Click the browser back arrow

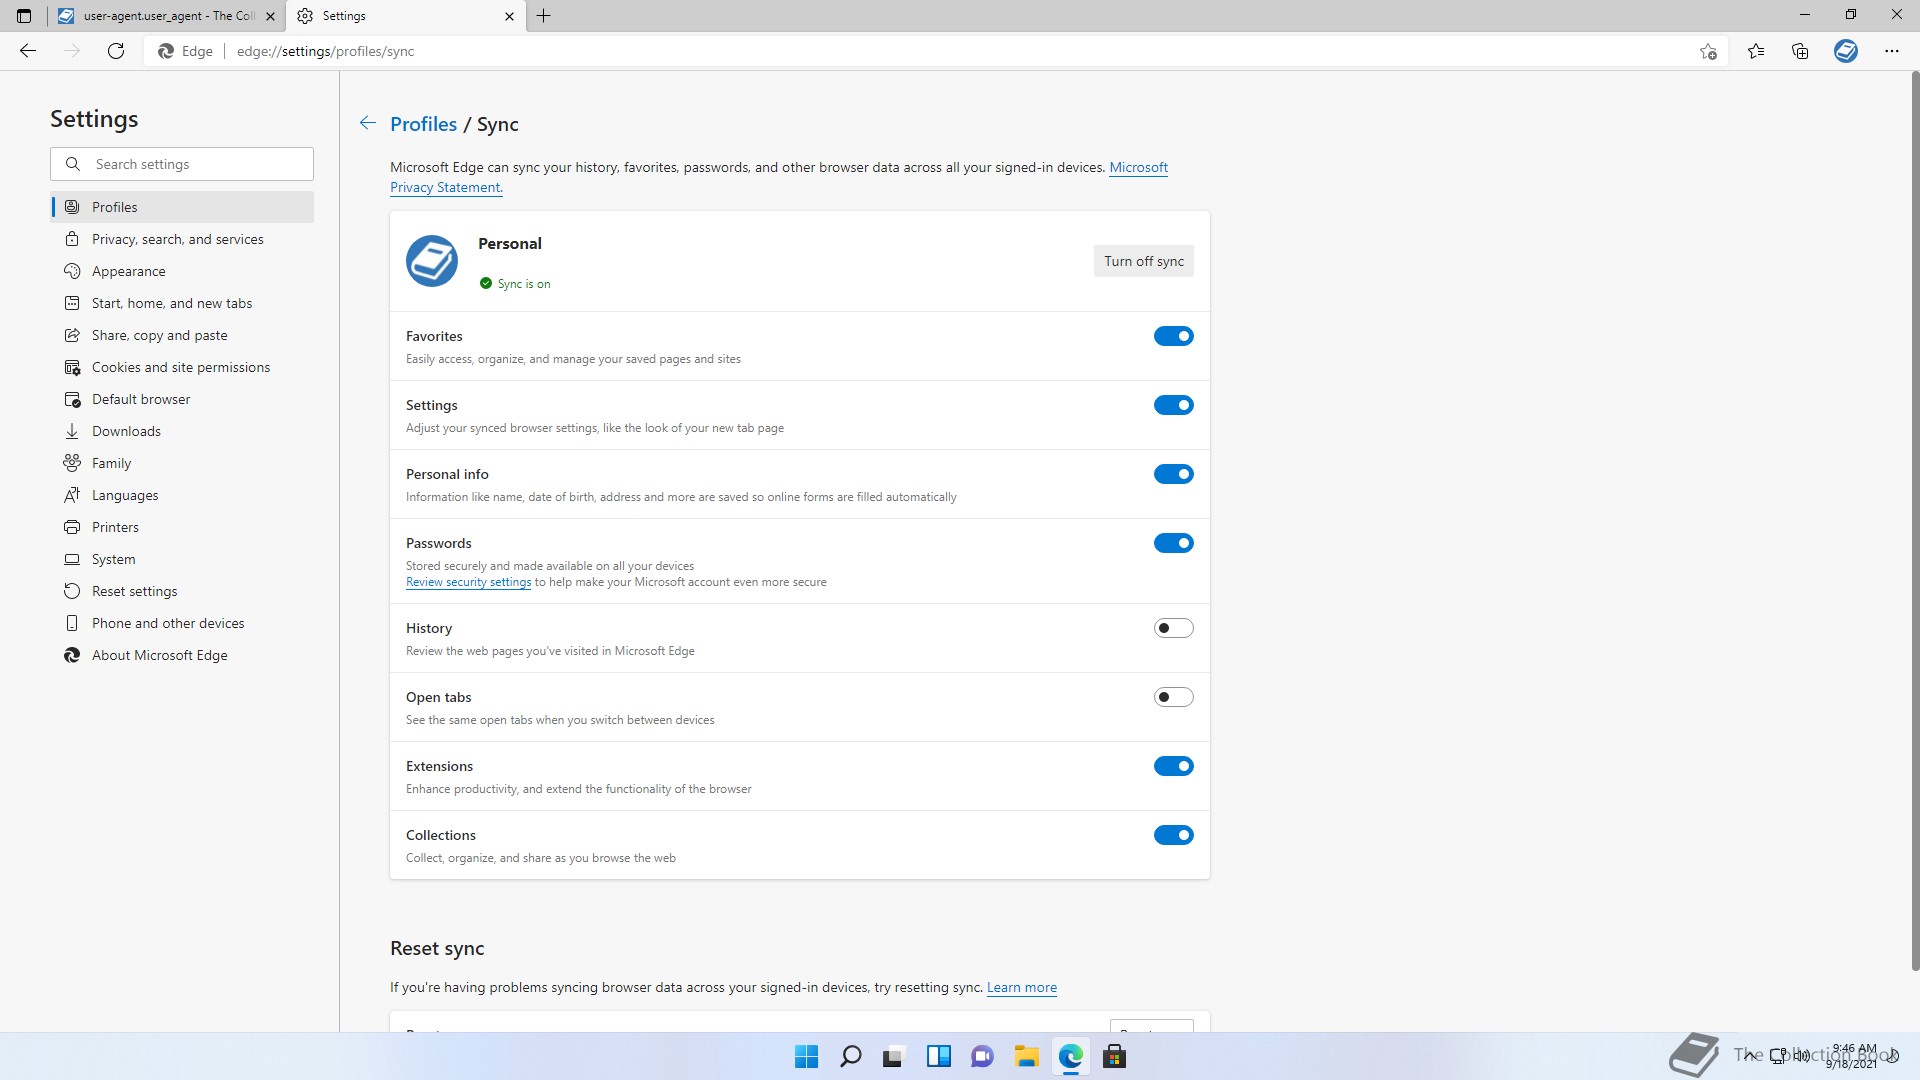28,51
